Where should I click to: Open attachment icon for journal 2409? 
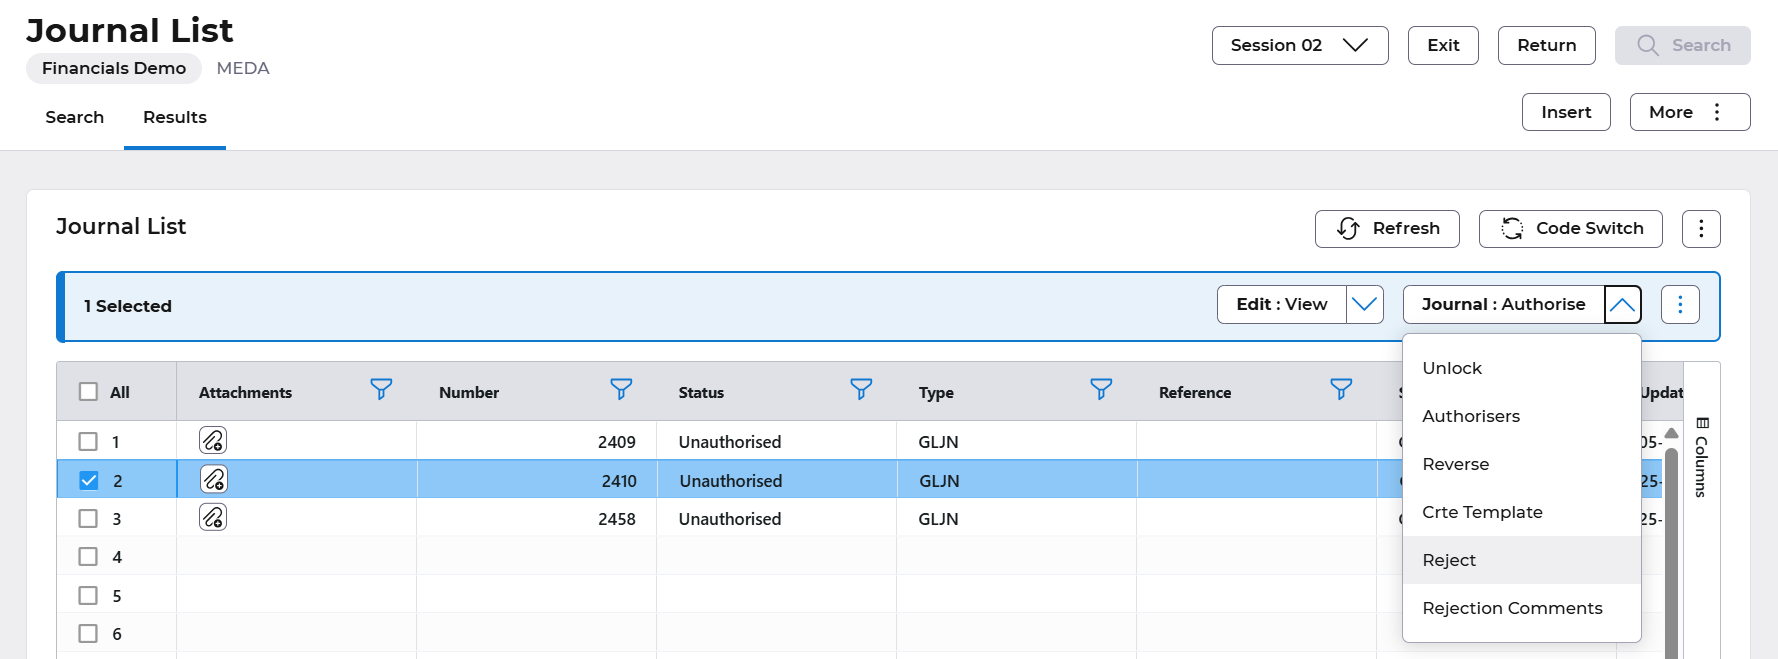[213, 440]
